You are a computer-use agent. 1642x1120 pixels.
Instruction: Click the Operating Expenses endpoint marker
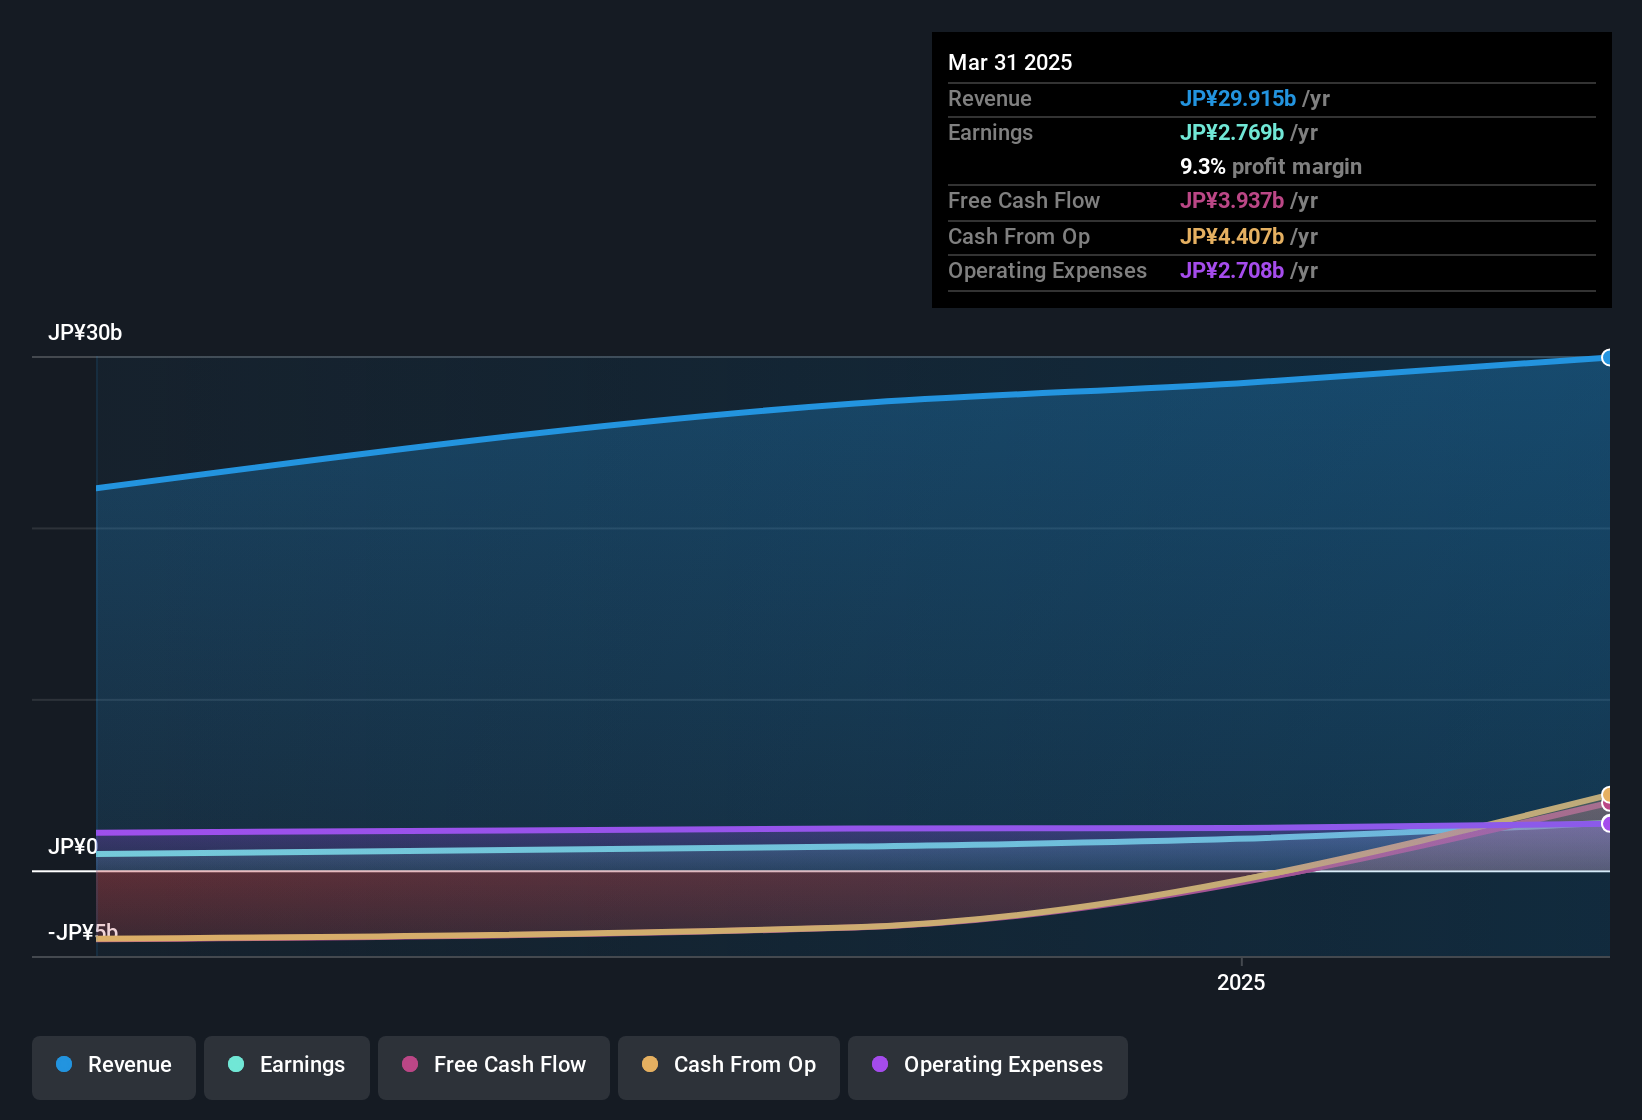coord(1608,824)
